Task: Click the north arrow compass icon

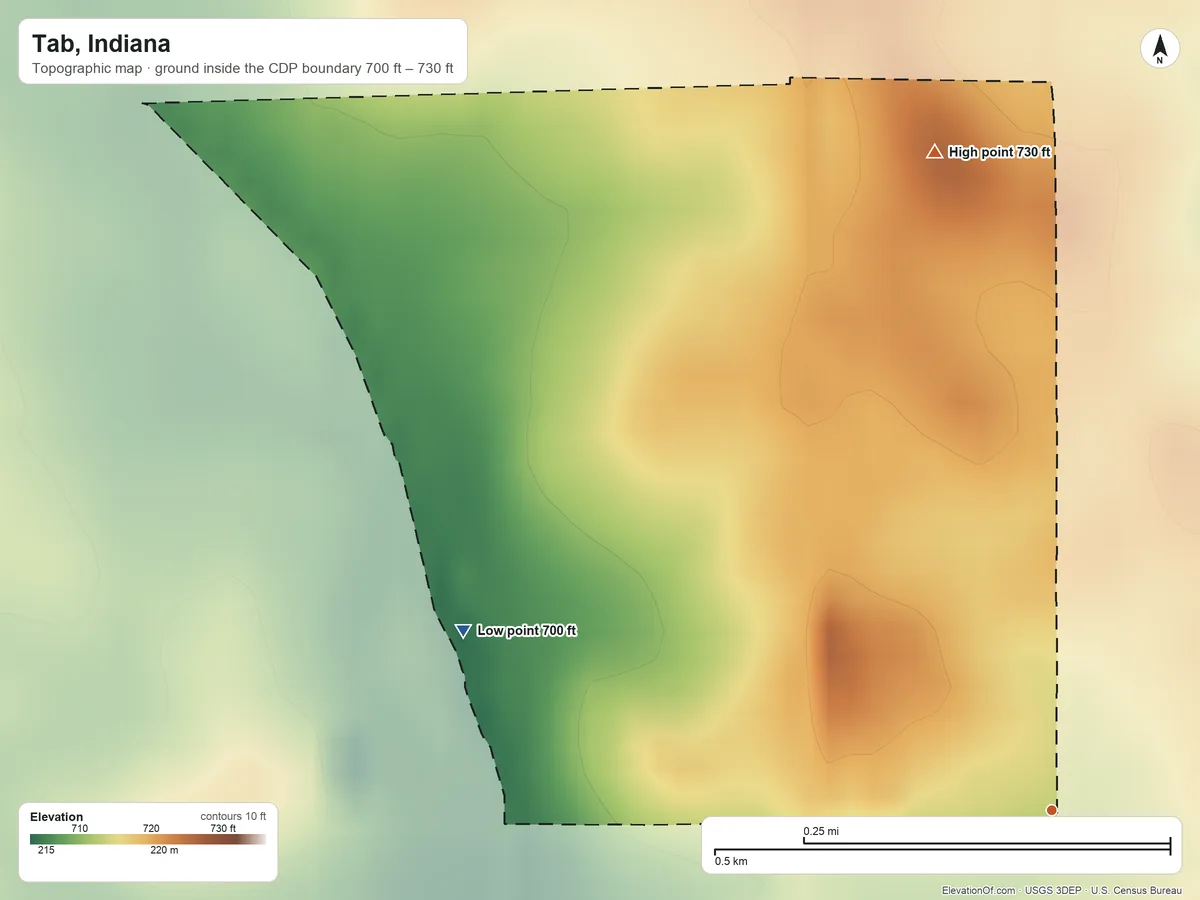Action: pyautogui.click(x=1159, y=49)
